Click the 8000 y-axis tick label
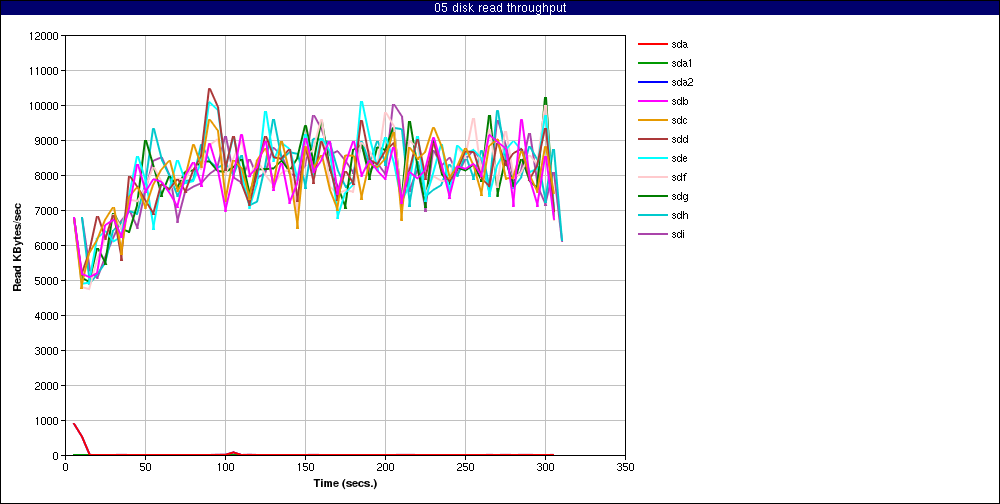The height and width of the screenshot is (504, 1000). (x=48, y=176)
